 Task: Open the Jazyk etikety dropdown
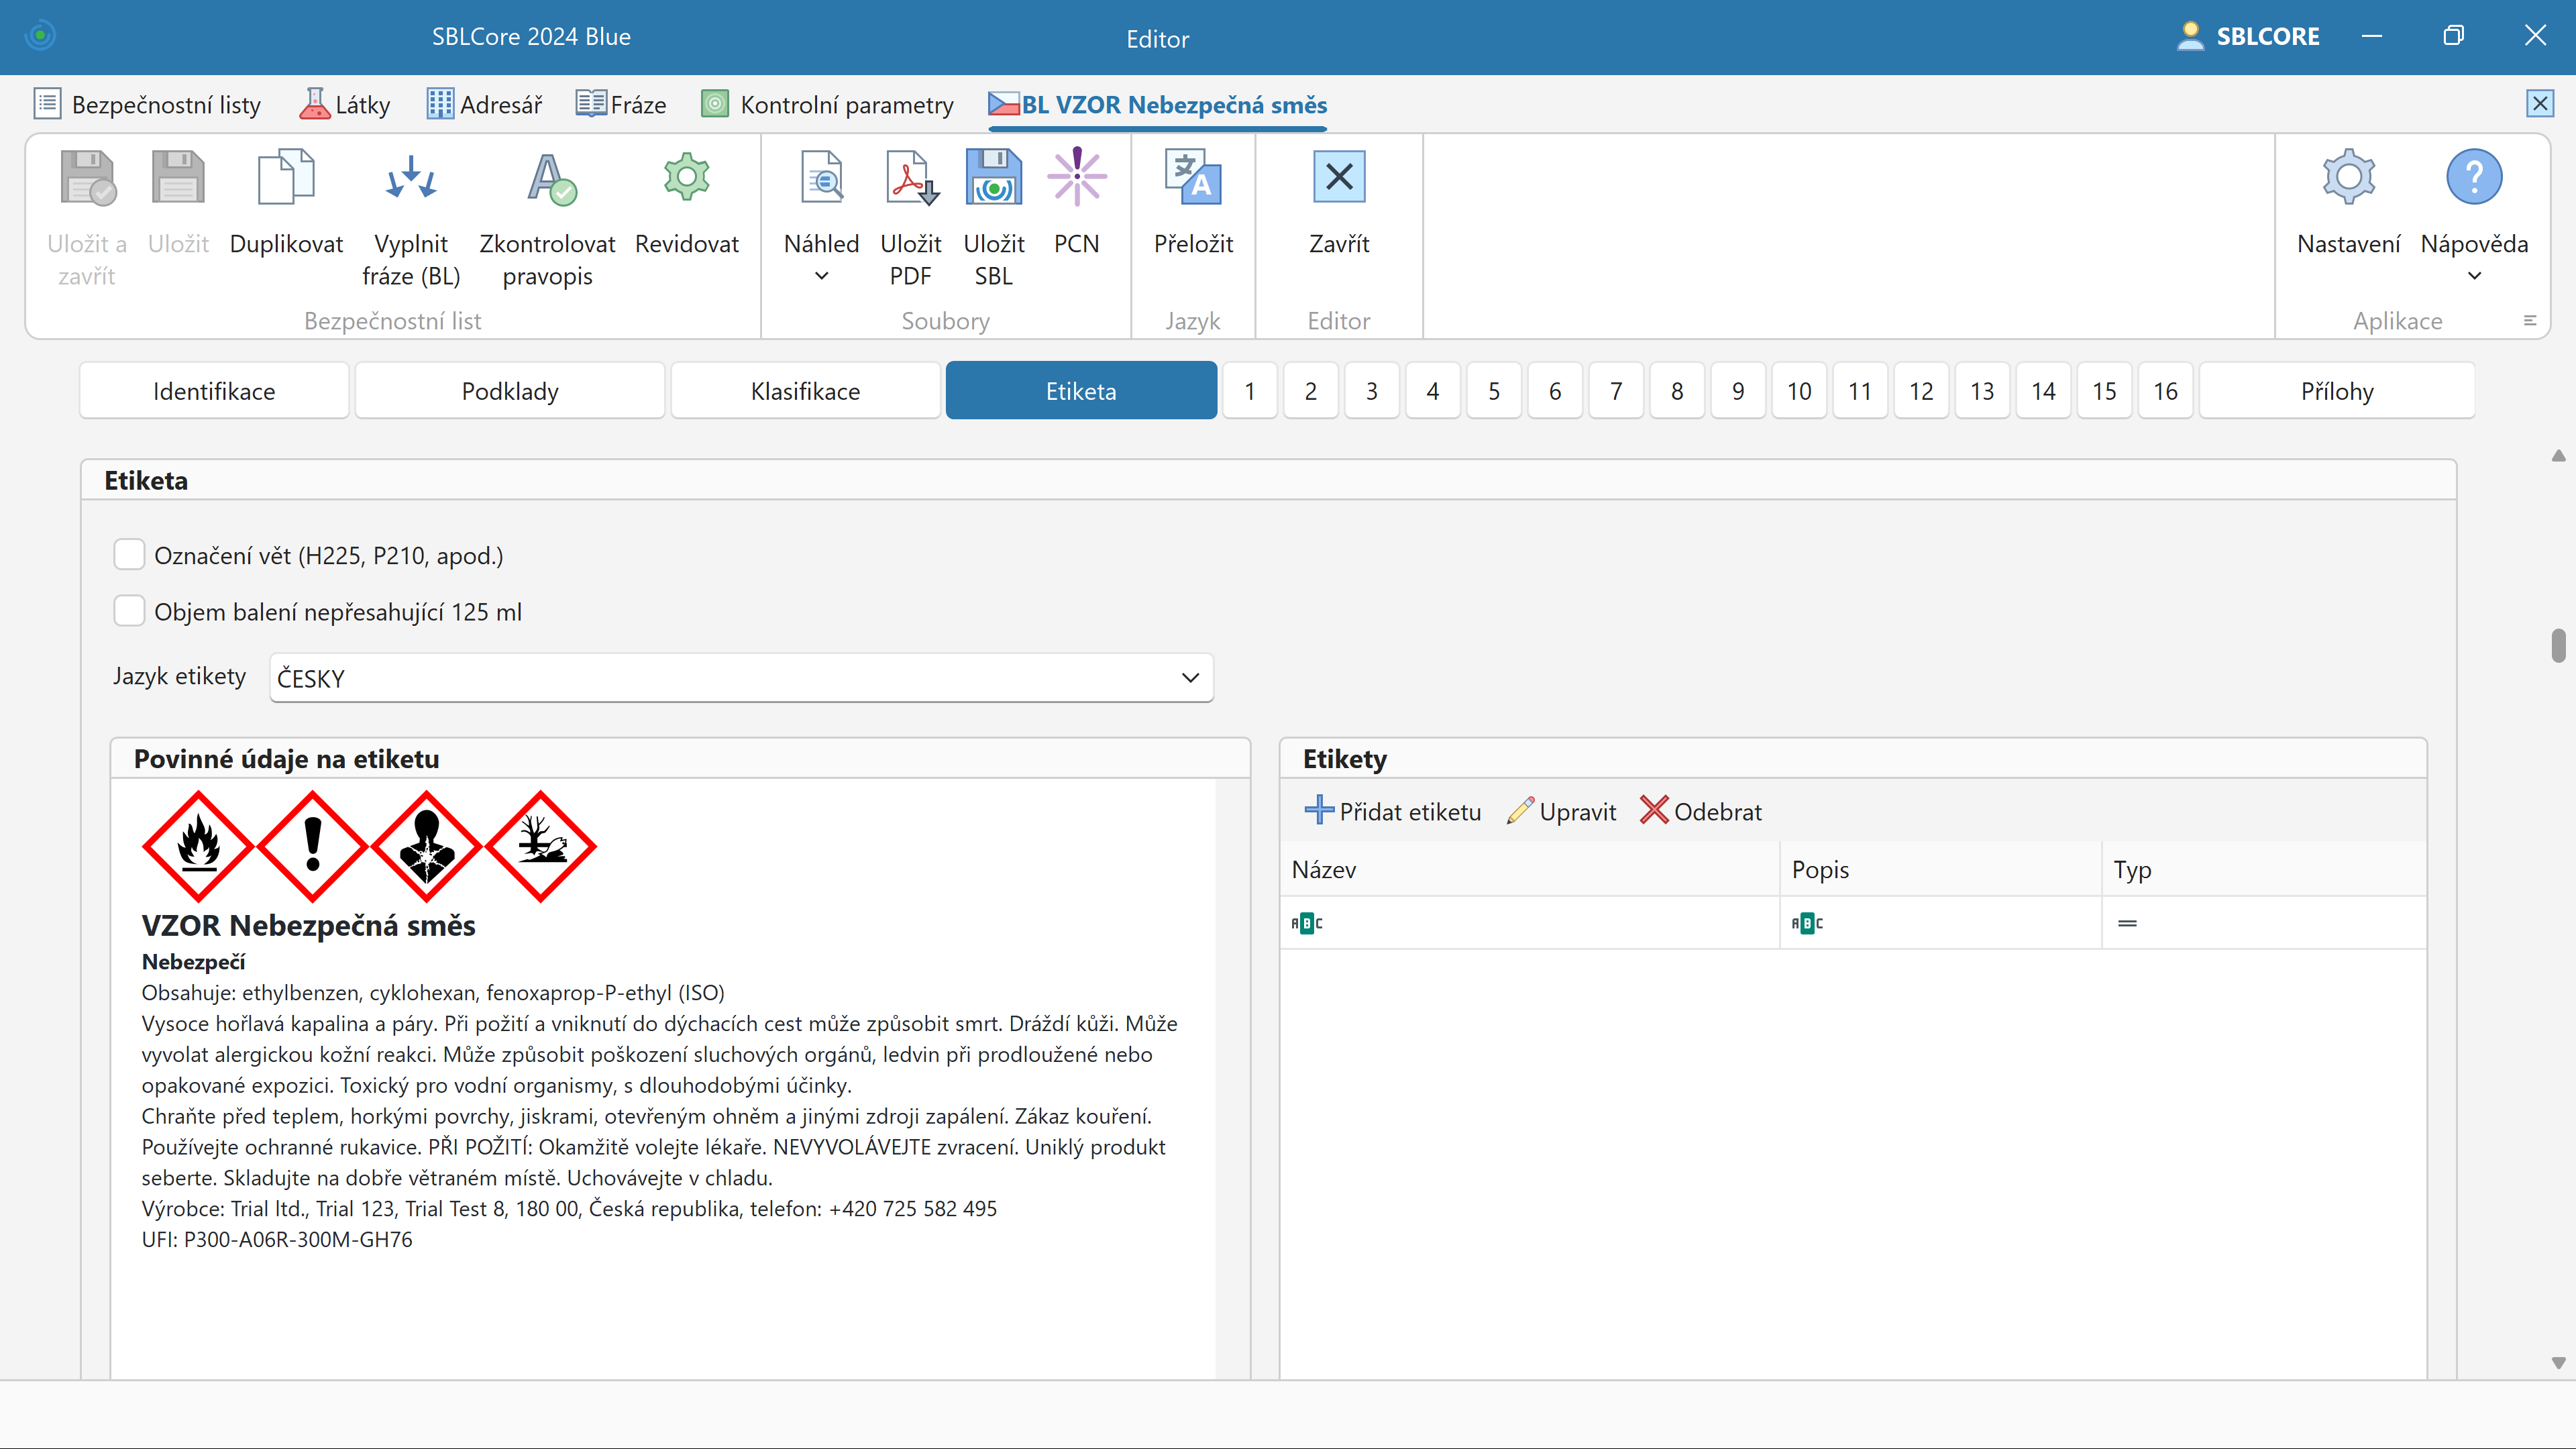click(1190, 678)
